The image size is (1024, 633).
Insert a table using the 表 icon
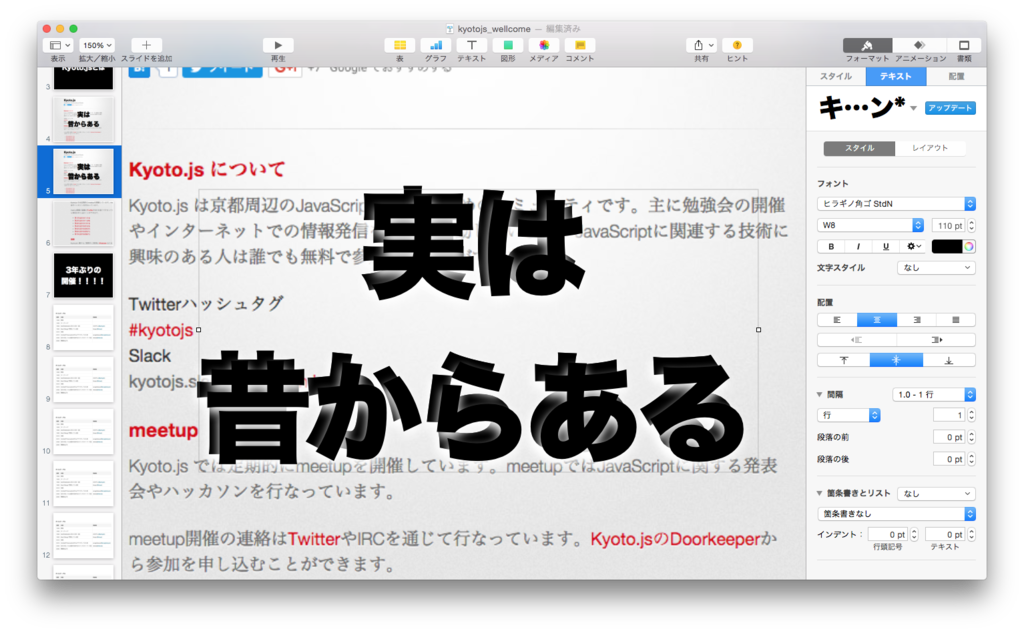pyautogui.click(x=400, y=45)
